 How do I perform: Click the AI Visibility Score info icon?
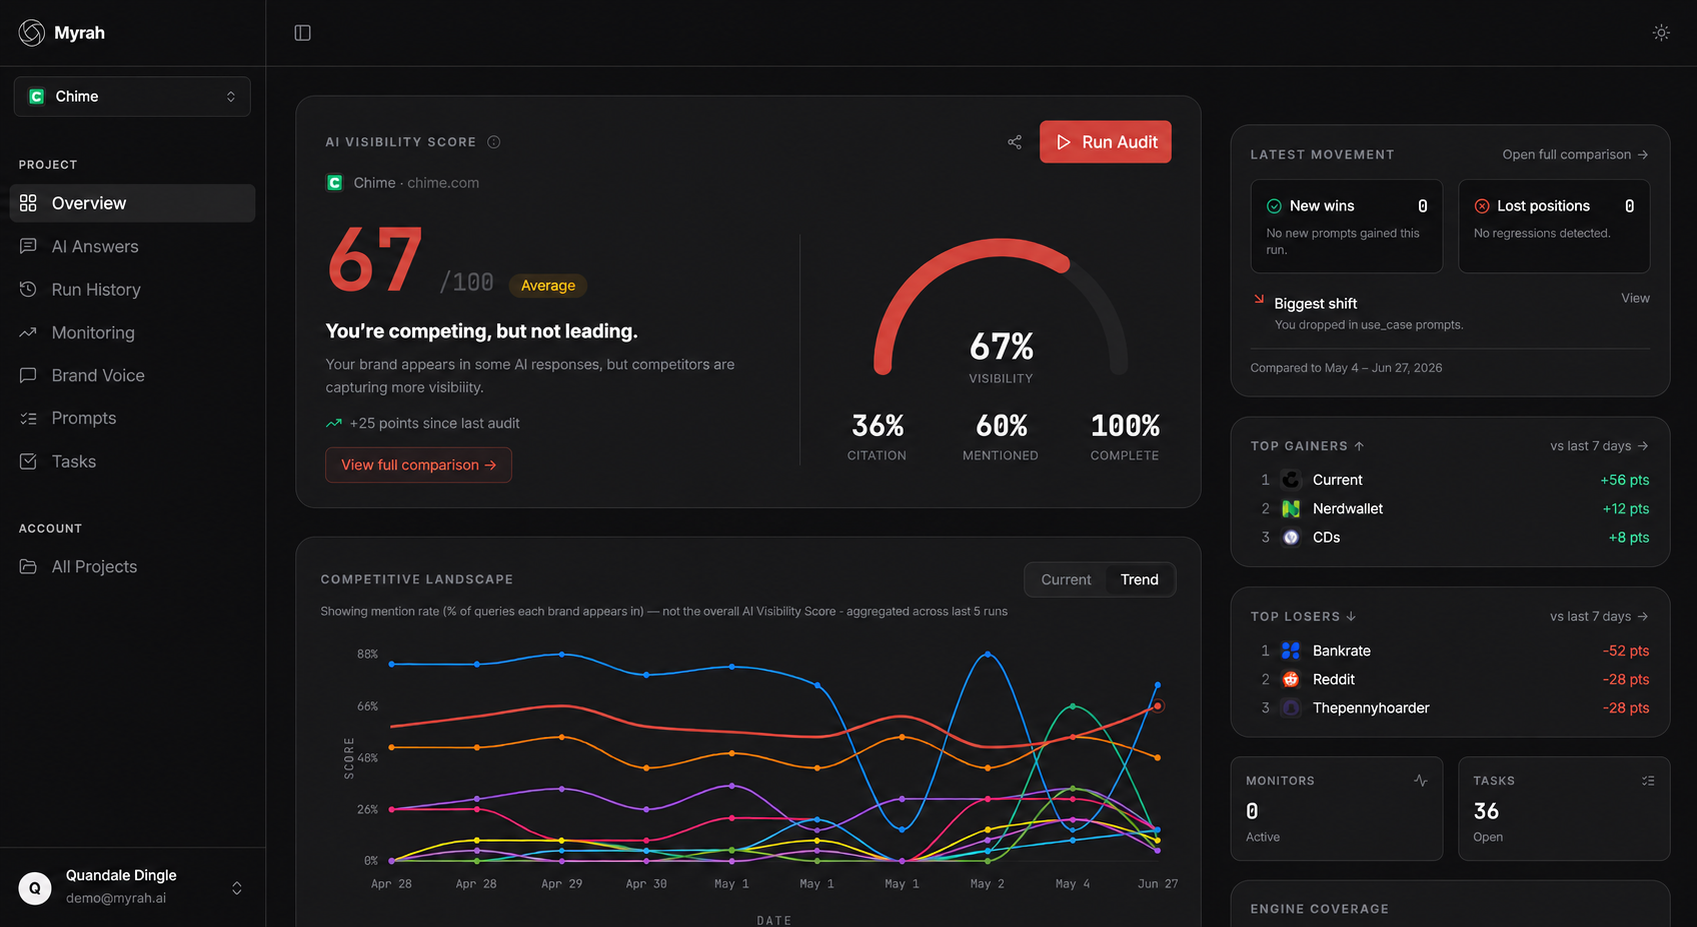[494, 142]
